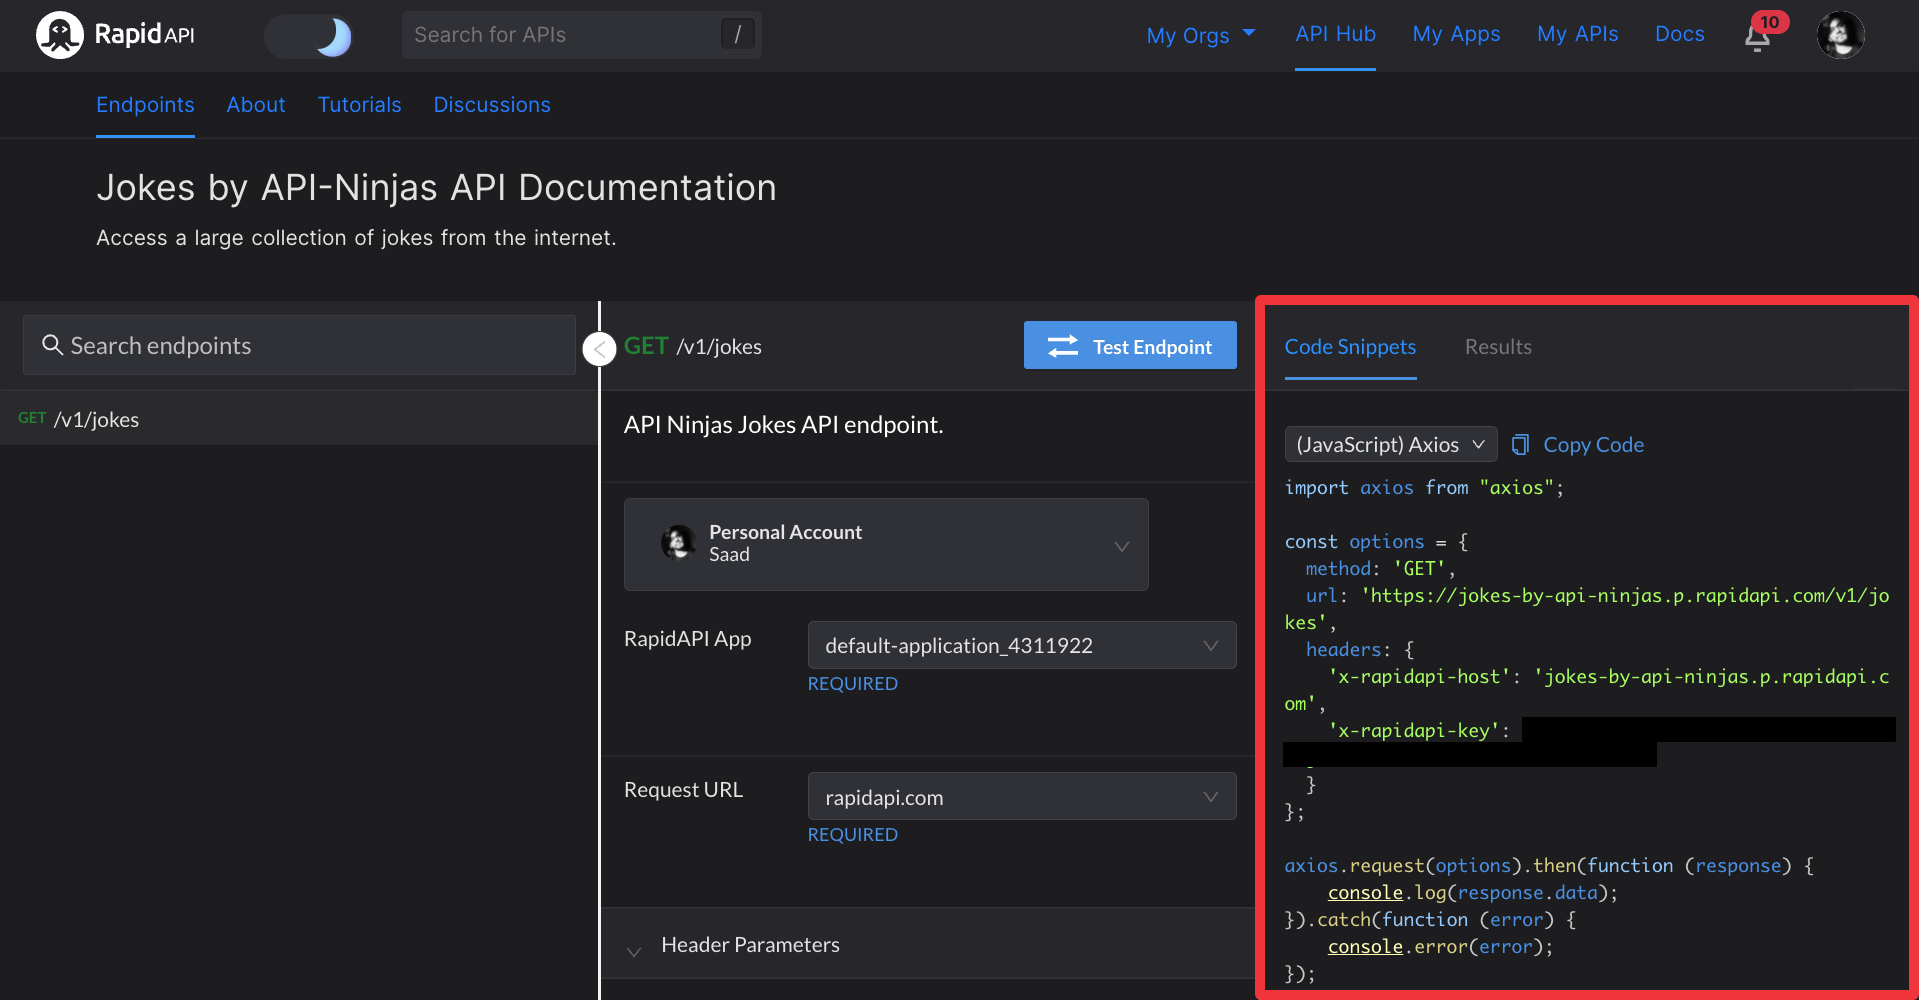This screenshot has height=1000, width=1919.
Task: Click the RapidAPI logo
Action: [116, 35]
